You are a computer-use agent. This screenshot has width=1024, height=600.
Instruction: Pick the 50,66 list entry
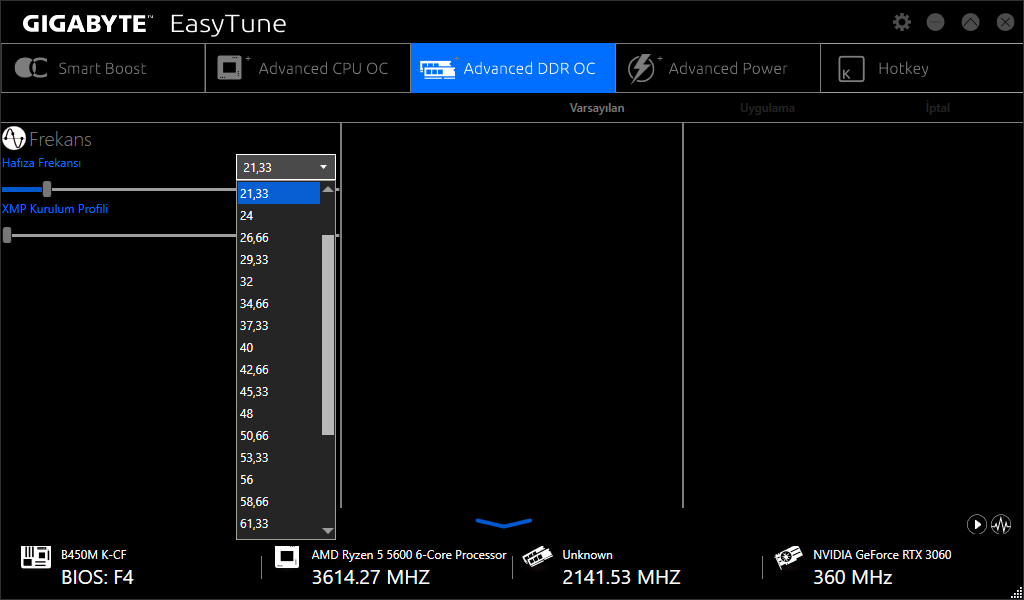pyautogui.click(x=279, y=435)
